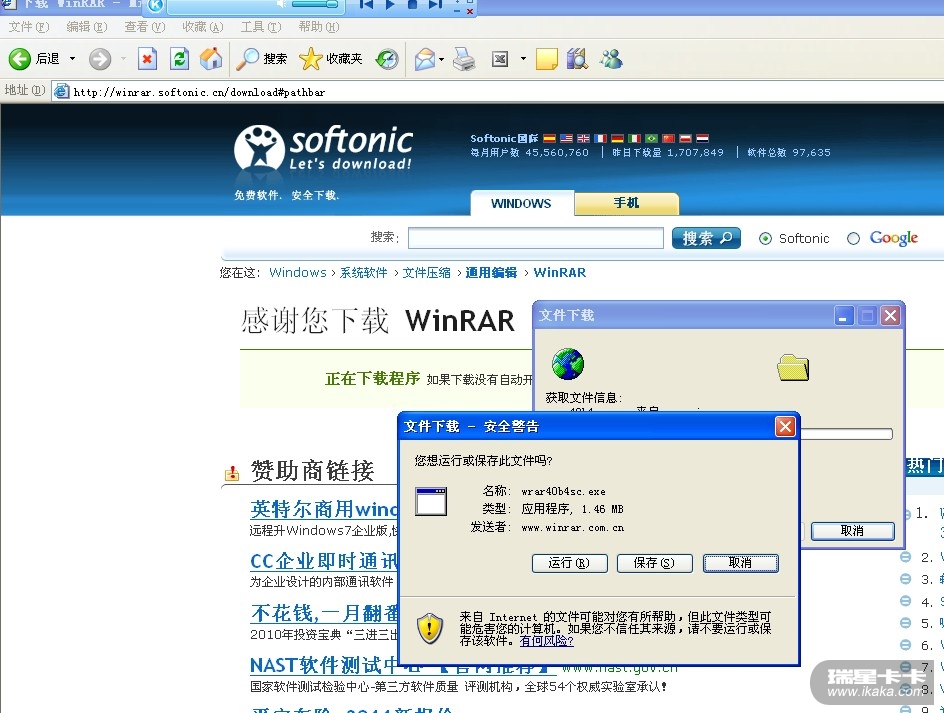Click 取消 in the 文件下载 progress window
Screen dimensions: 944x713
coord(852,531)
